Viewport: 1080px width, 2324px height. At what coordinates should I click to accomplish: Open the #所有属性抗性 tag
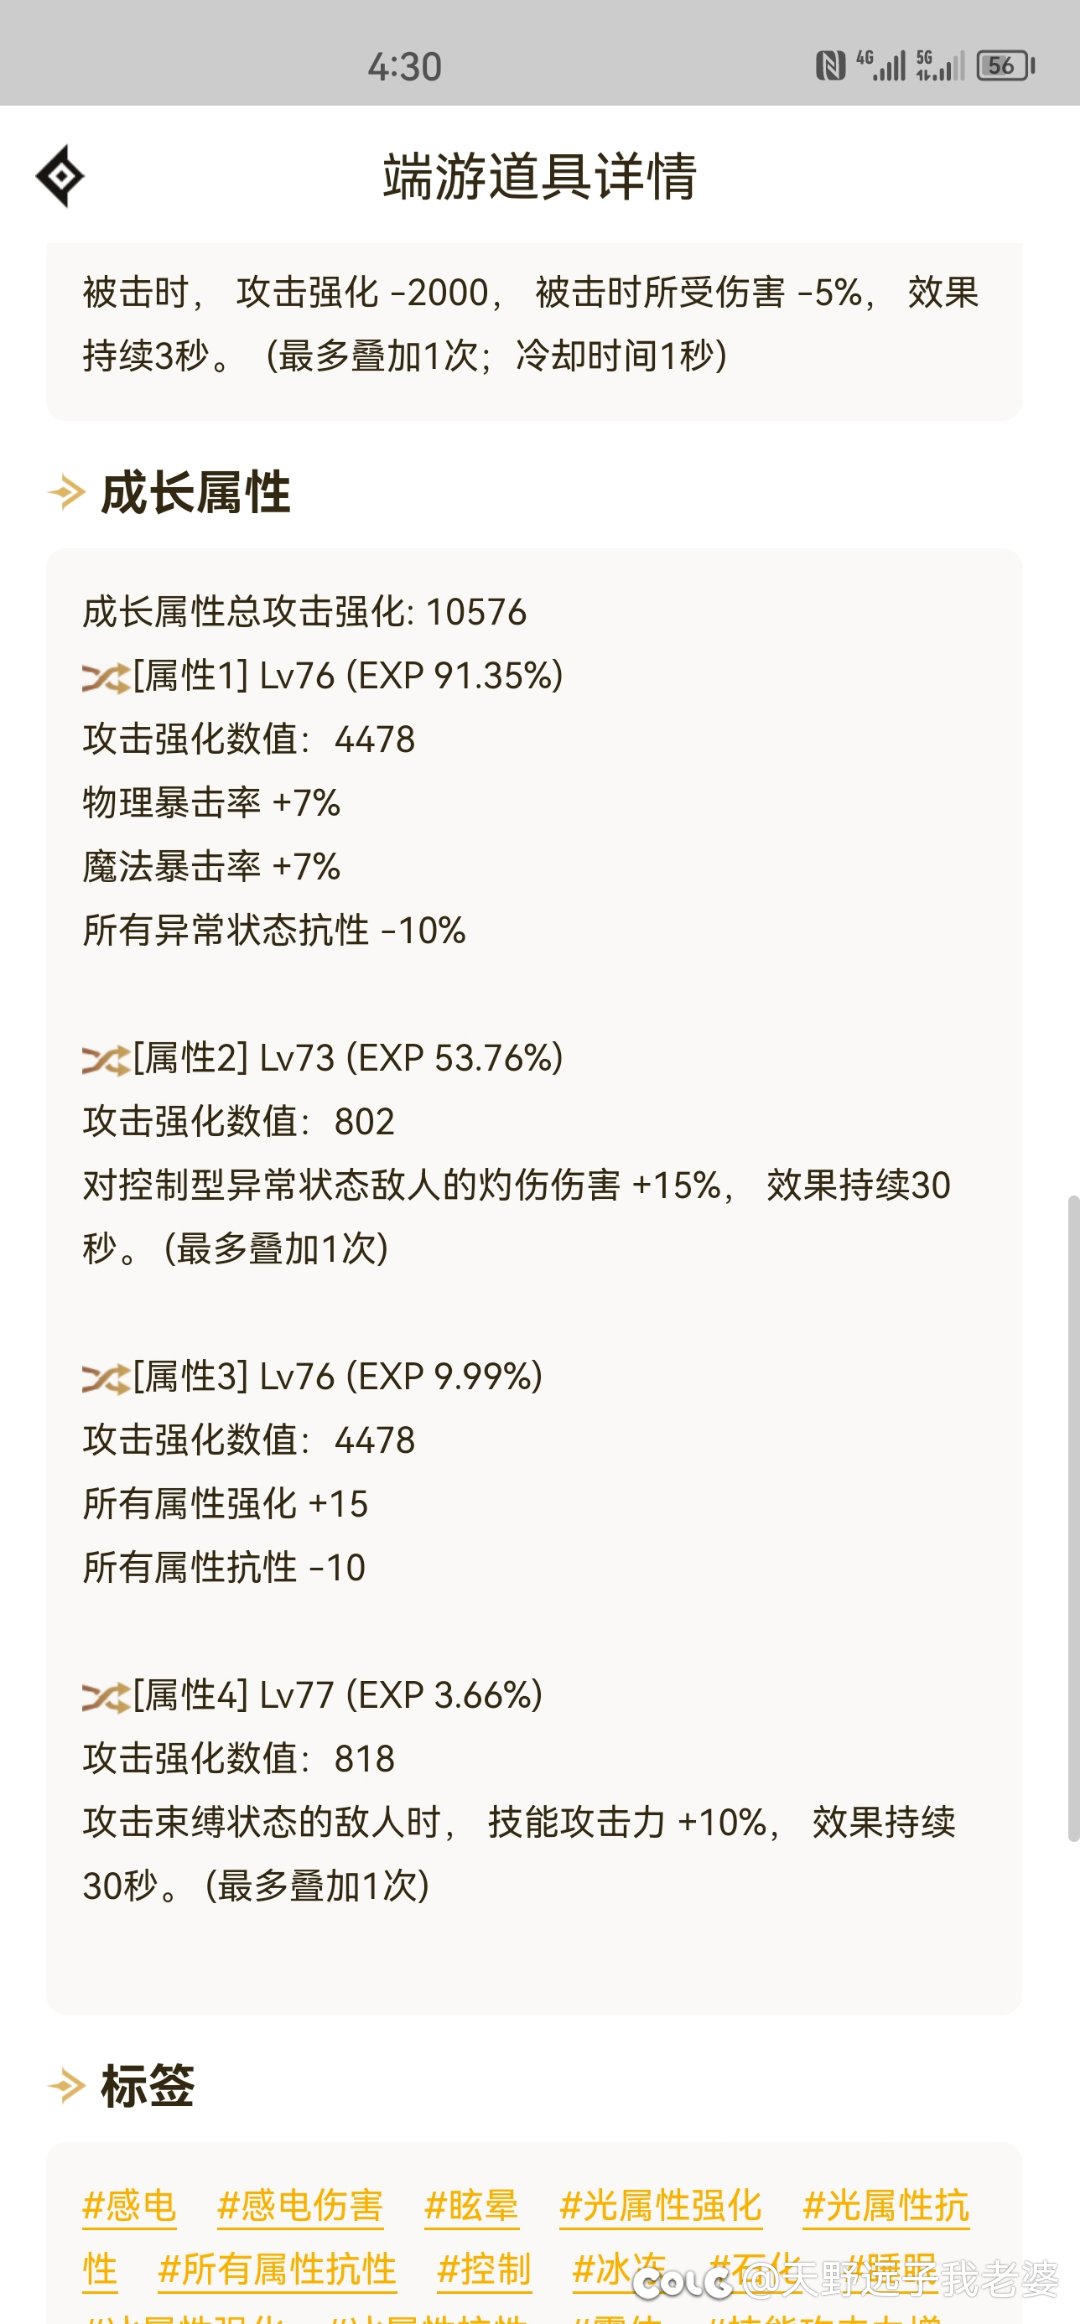tap(277, 2269)
